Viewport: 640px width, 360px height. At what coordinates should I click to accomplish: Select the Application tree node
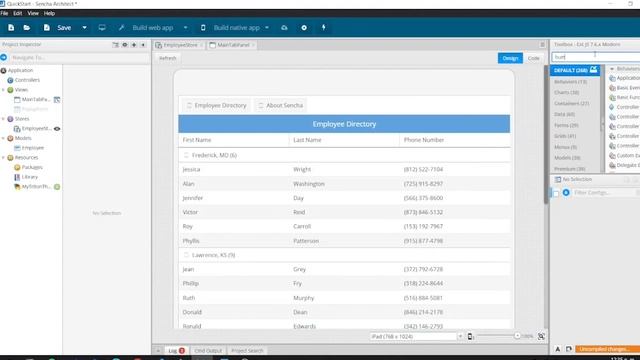pos(20,70)
